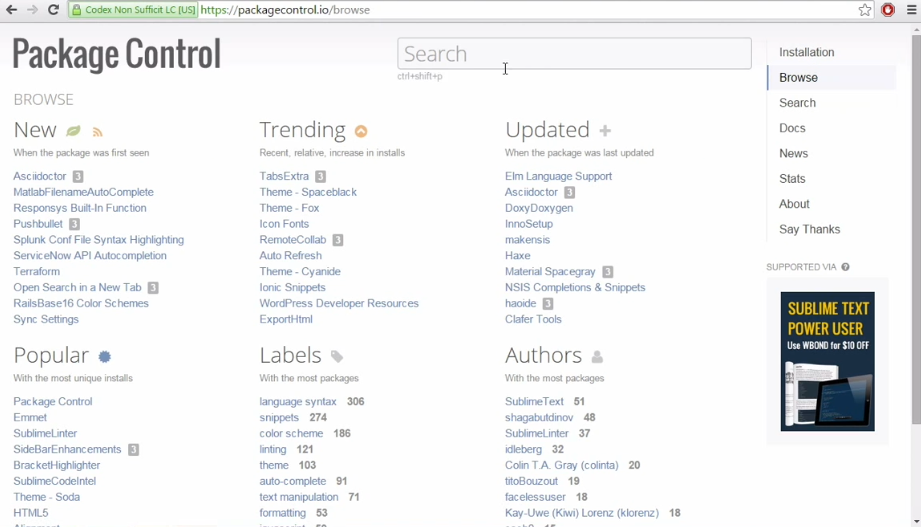Viewport: 921px width, 527px height.
Task: Click the ST3 badge next to TabsExtra
Action: [320, 176]
